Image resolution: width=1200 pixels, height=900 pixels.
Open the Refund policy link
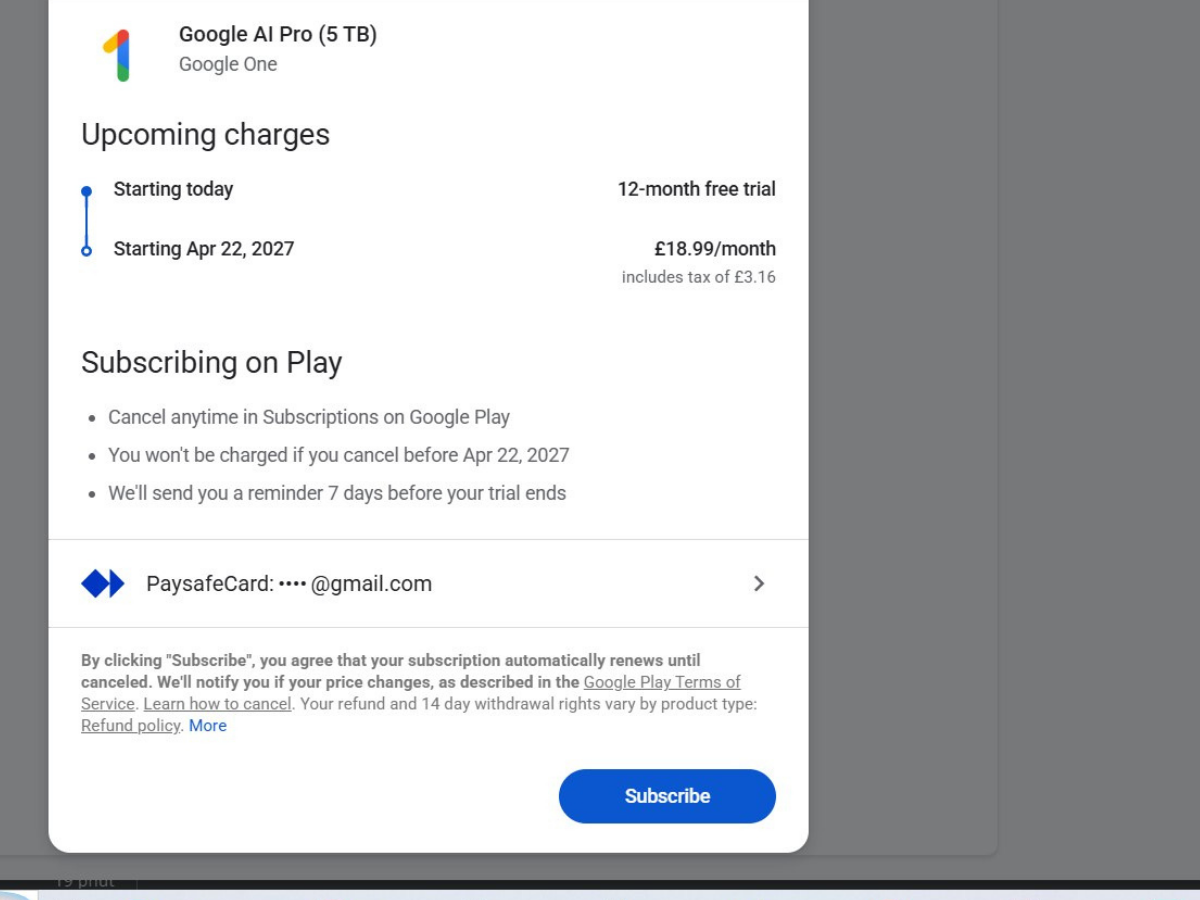click(x=130, y=726)
